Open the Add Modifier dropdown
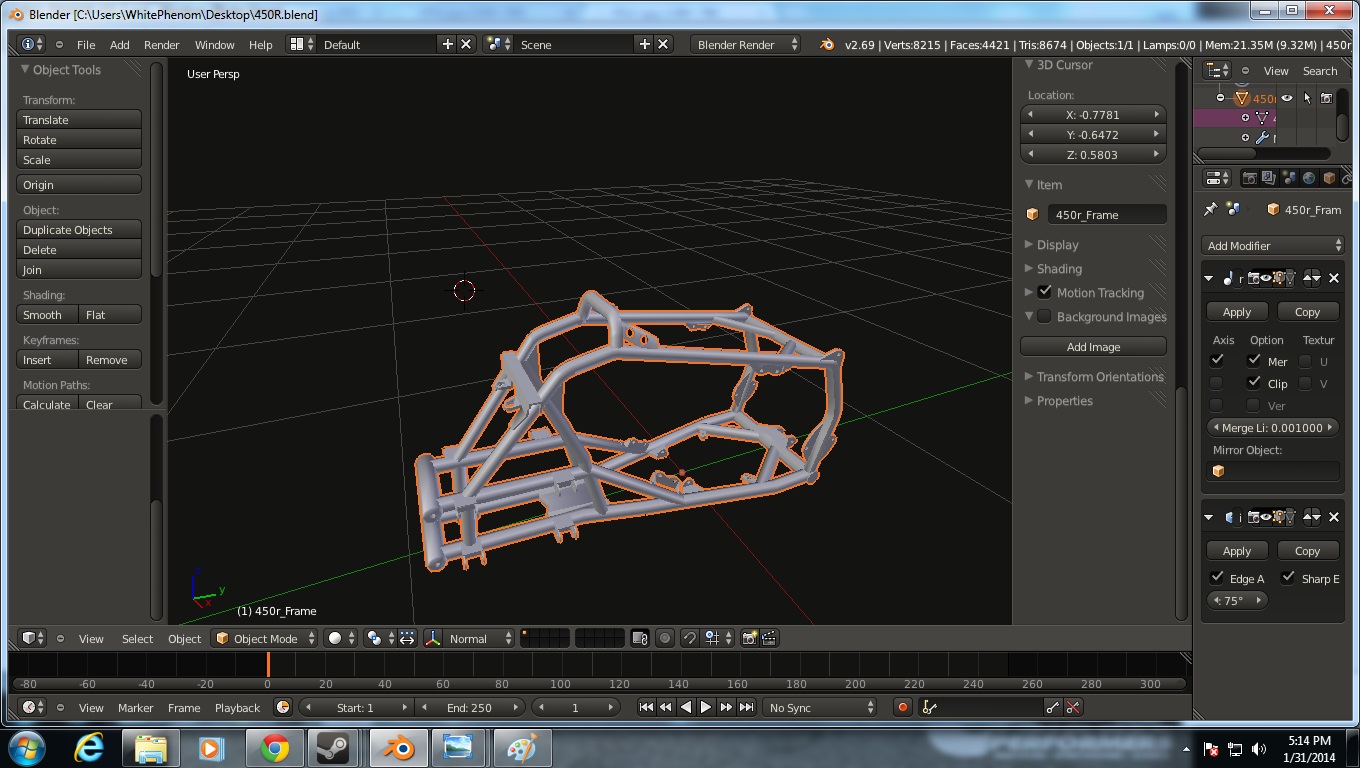 pyautogui.click(x=1274, y=245)
